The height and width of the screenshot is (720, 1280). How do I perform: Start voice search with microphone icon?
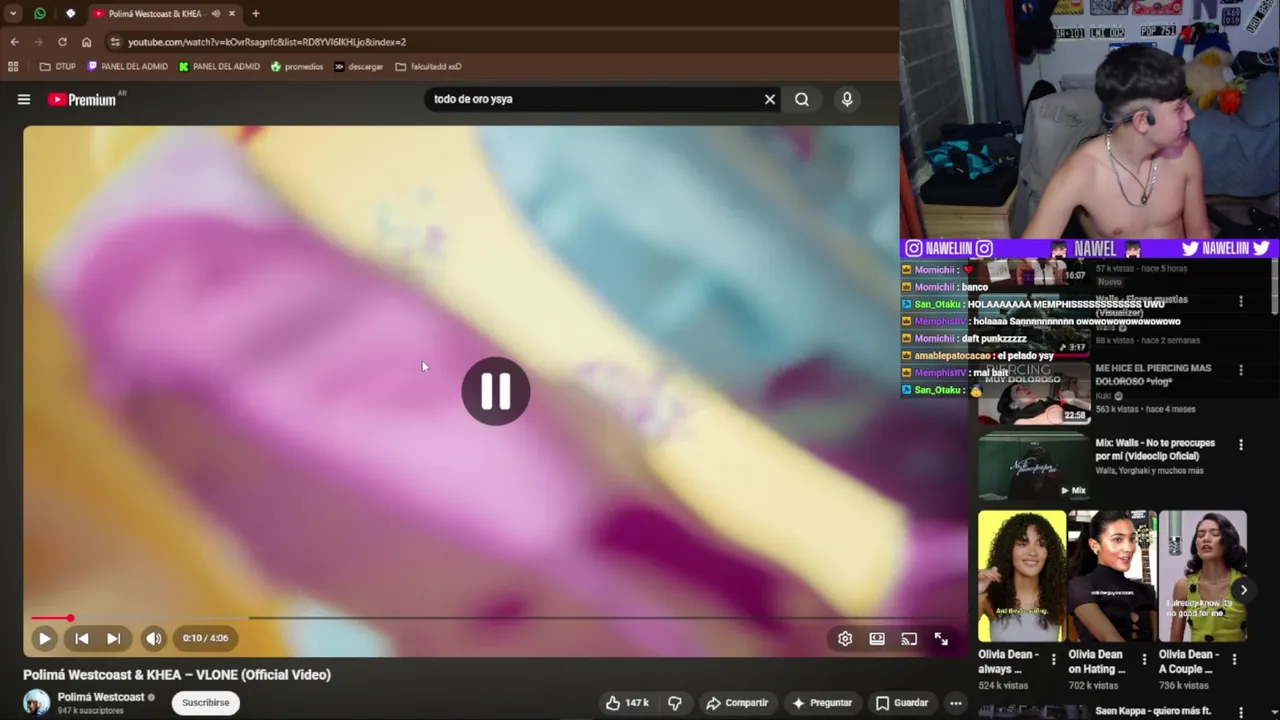pos(847,99)
